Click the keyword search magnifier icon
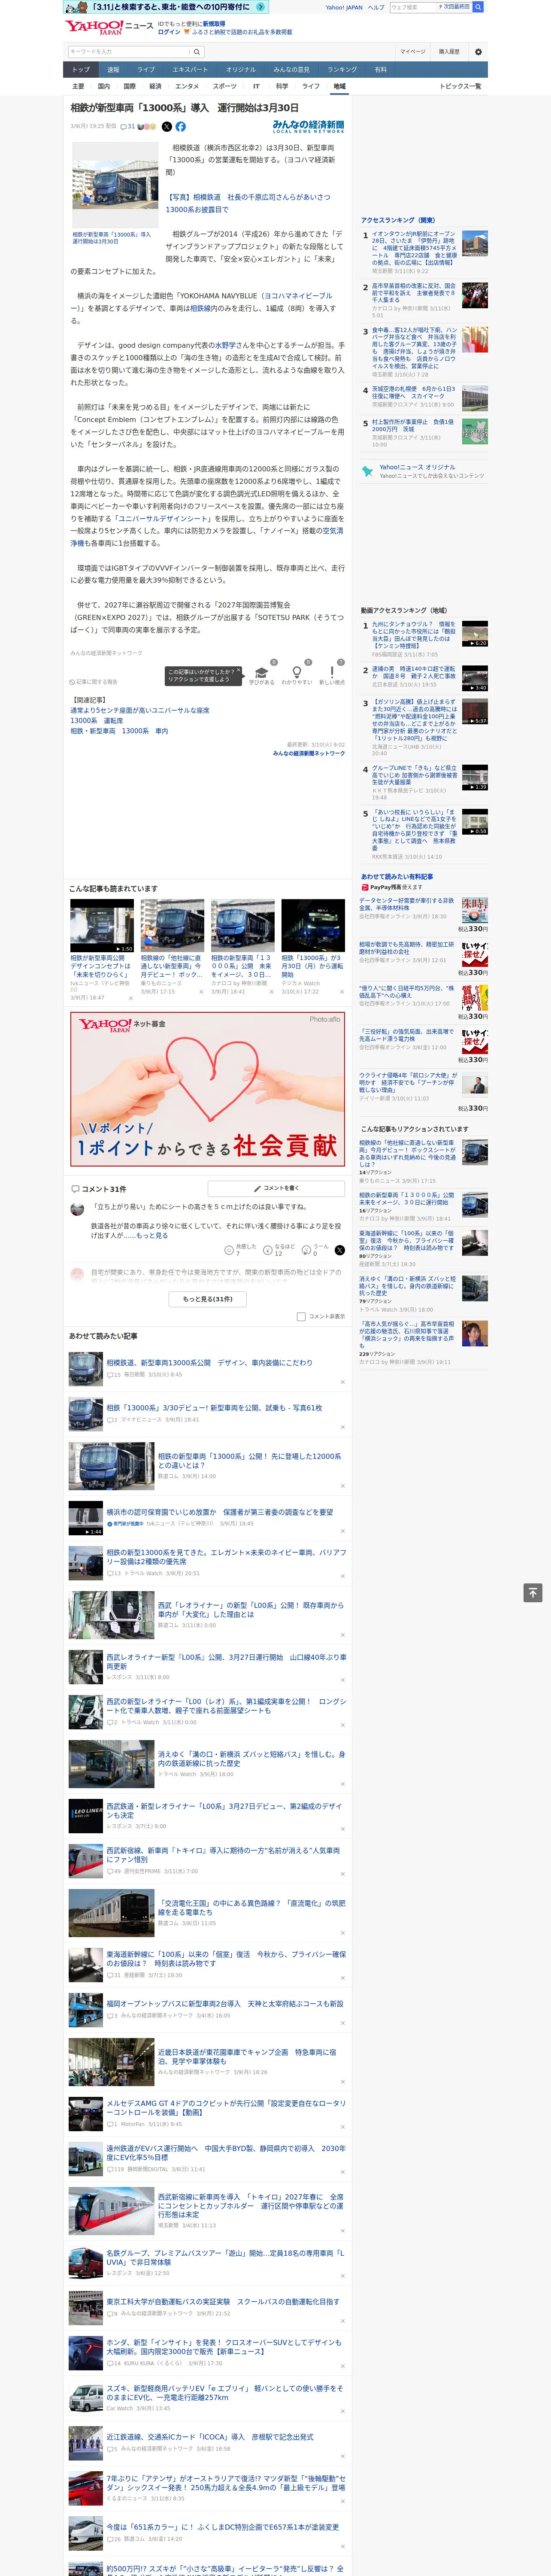Viewport: 551px width, 2576px height. coord(197,51)
